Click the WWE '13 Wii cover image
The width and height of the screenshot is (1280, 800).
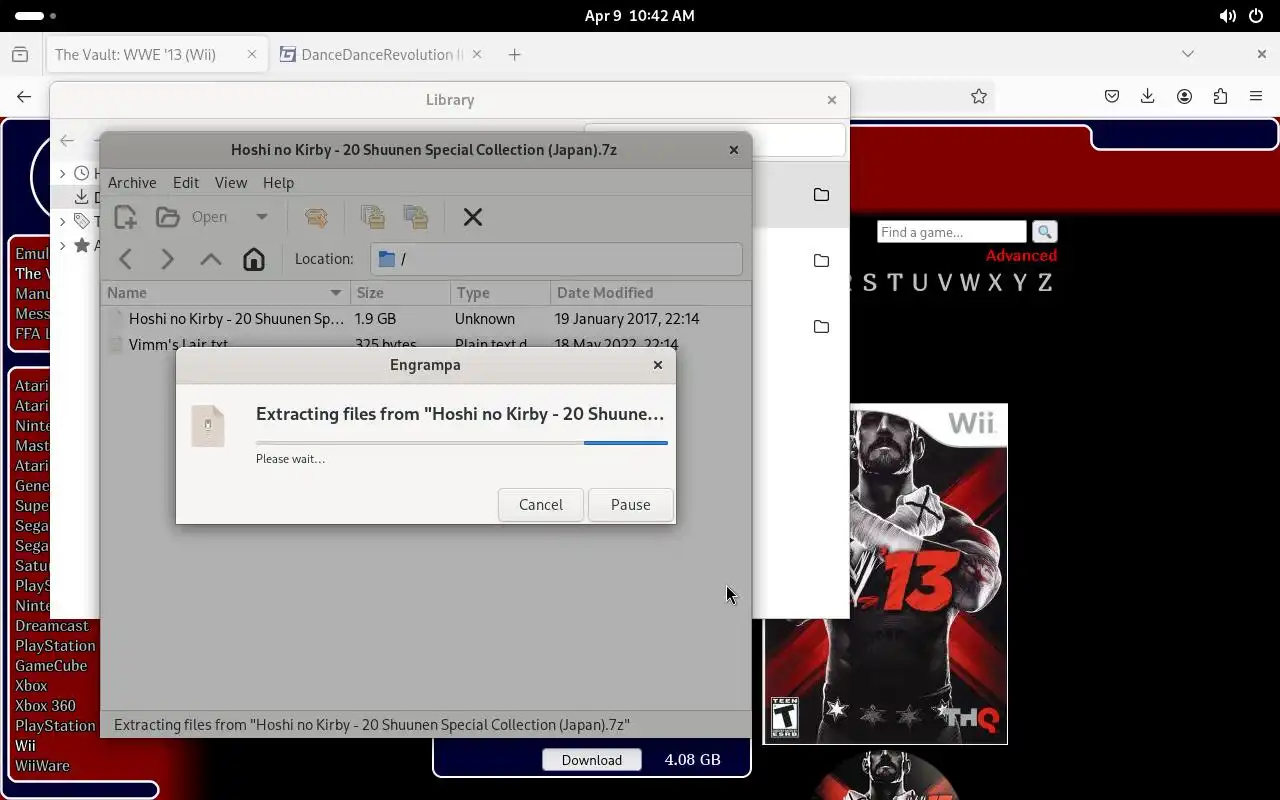pyautogui.click(x=885, y=574)
